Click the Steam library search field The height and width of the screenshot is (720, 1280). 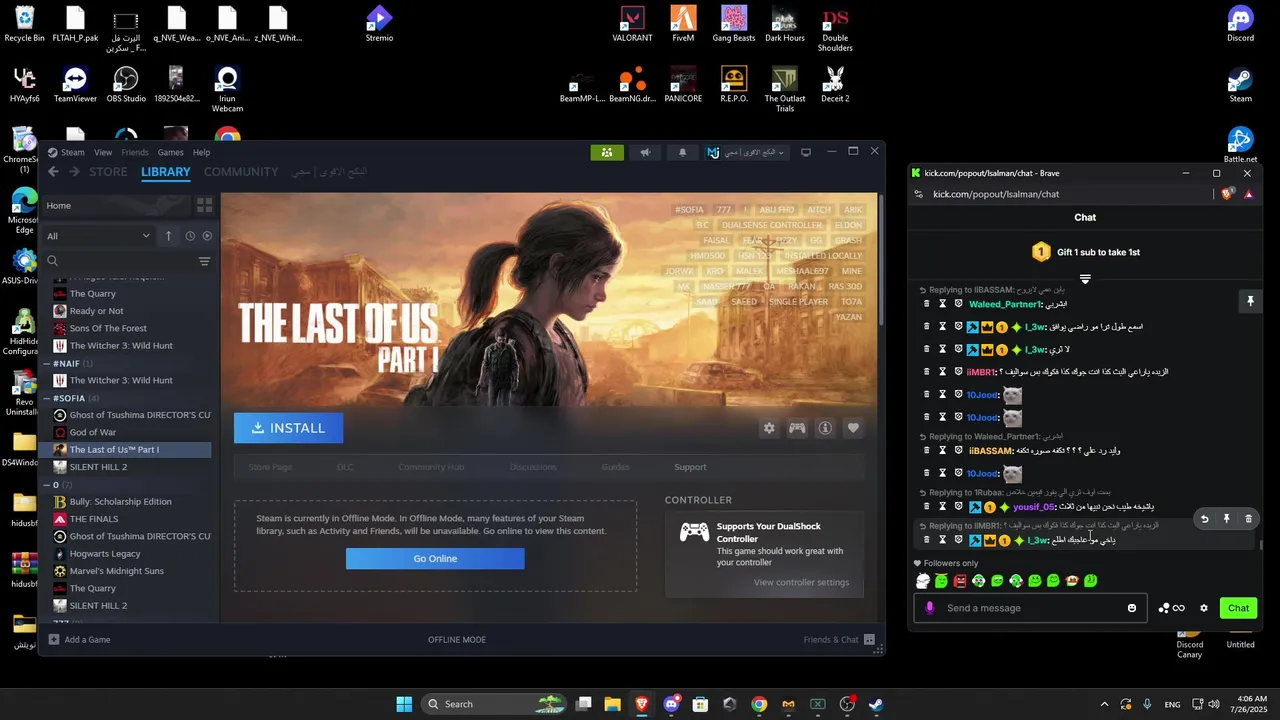[118, 261]
